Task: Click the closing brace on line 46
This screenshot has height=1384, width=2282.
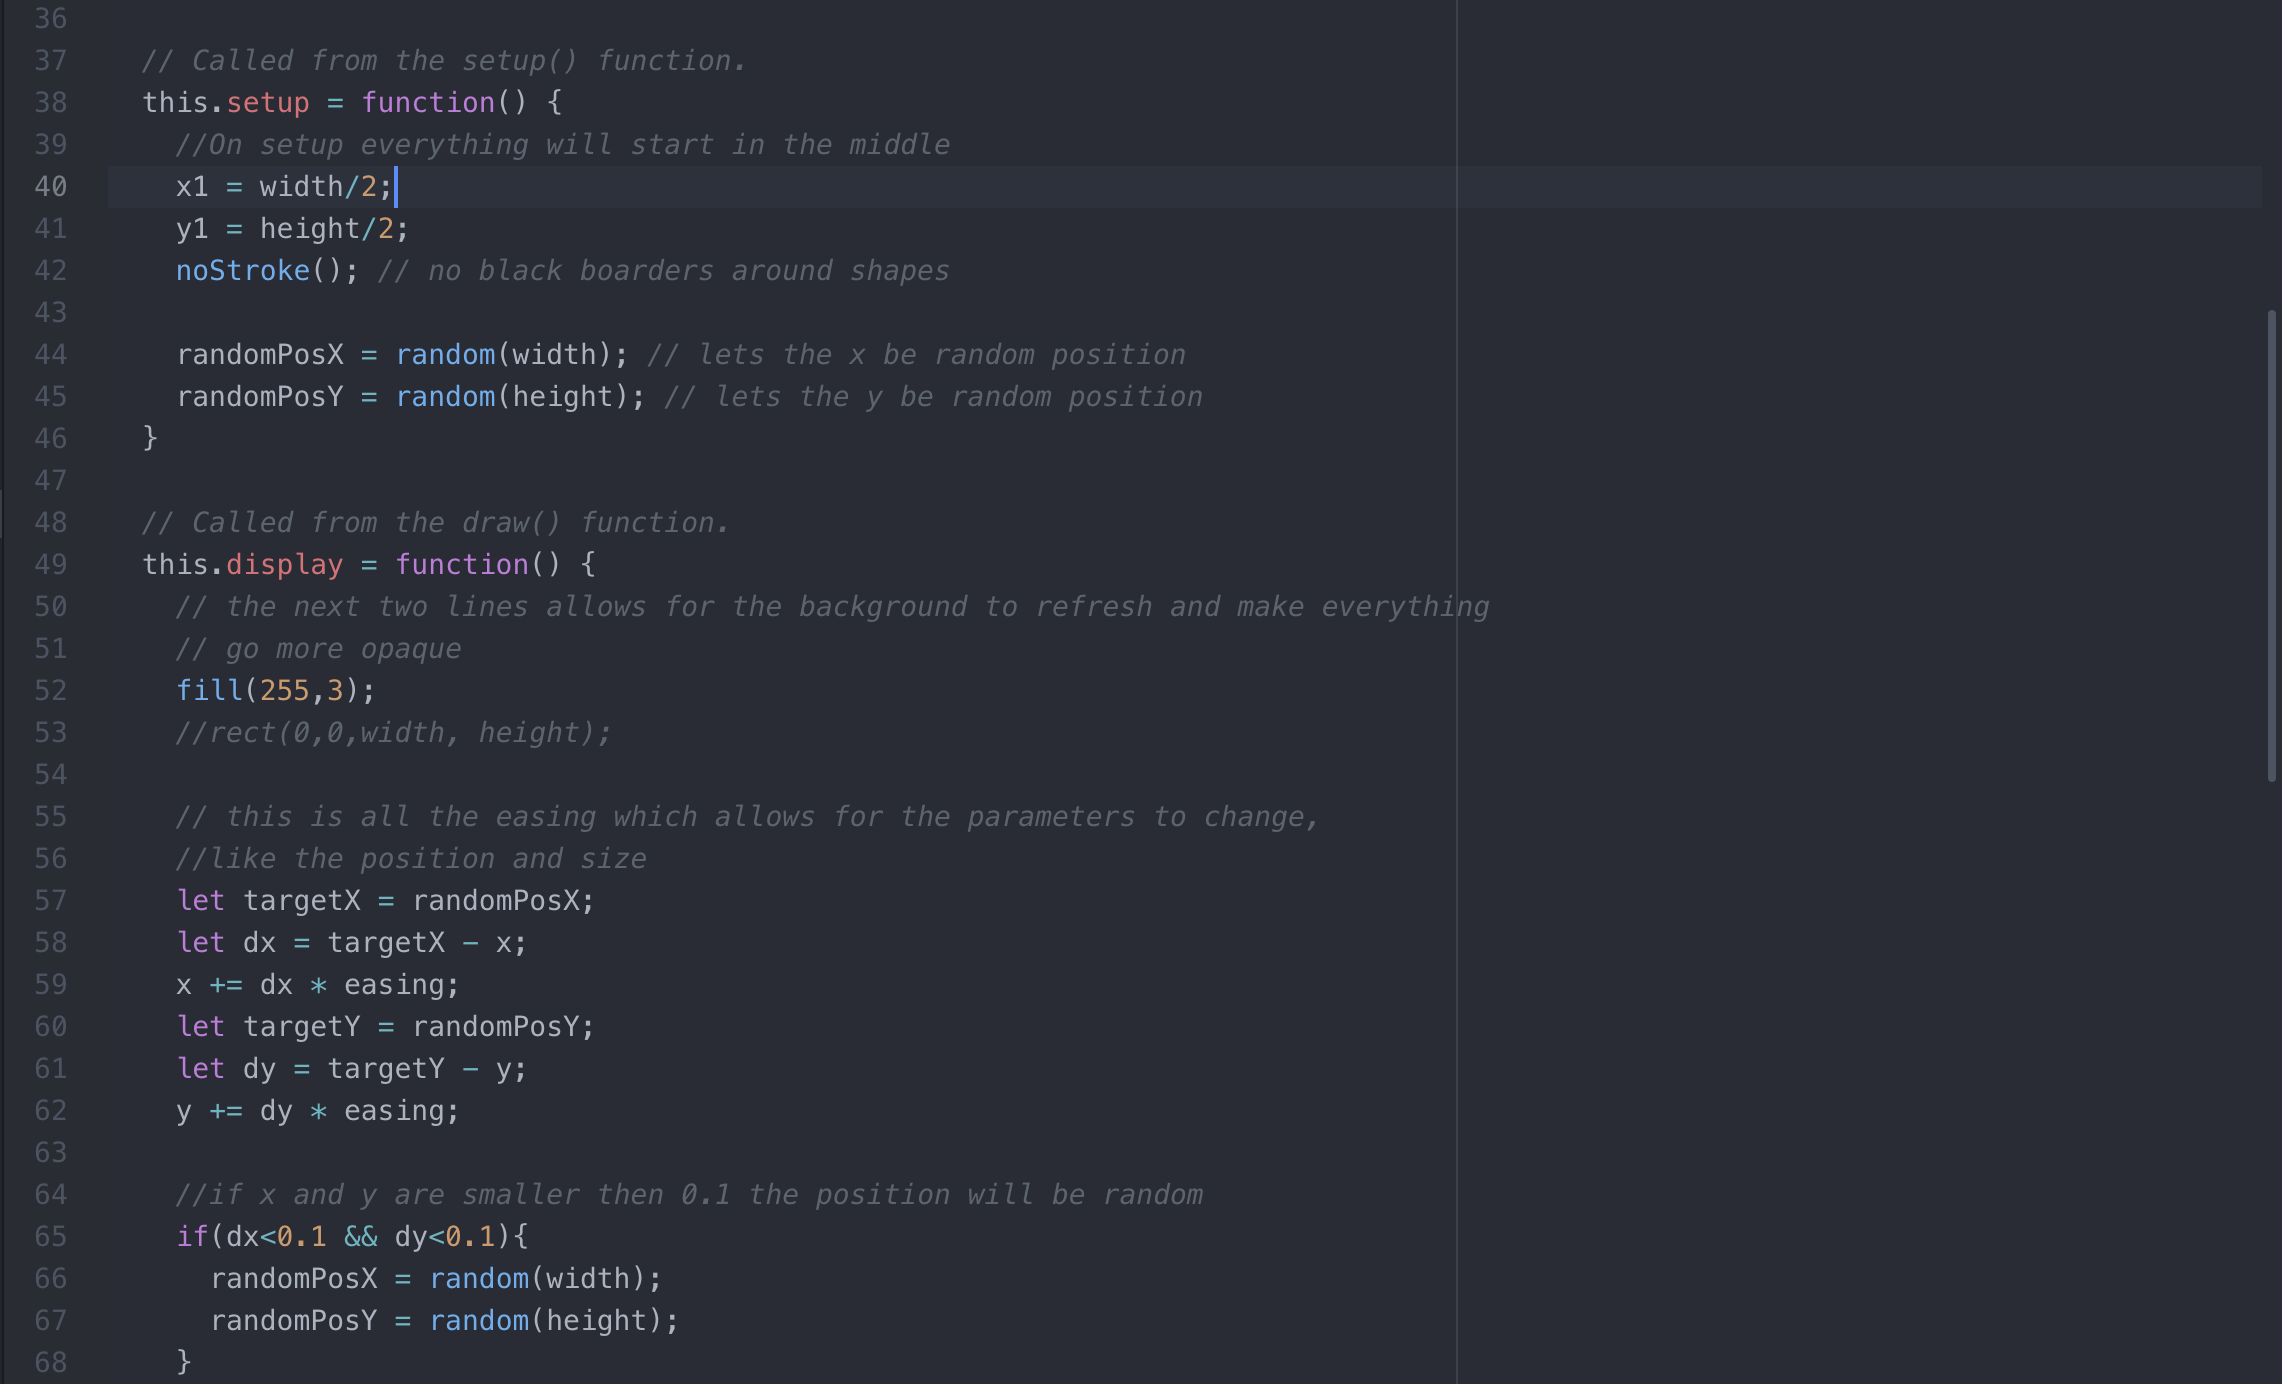Action: click(x=150, y=438)
